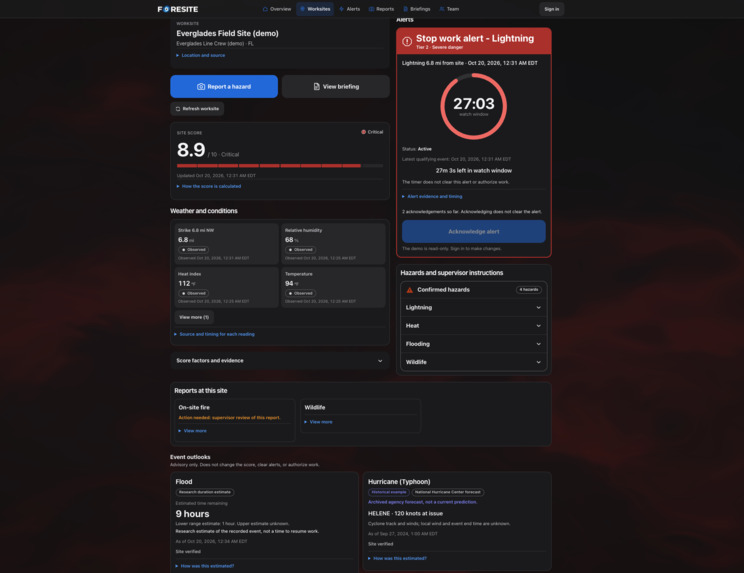The image size is (744, 573).
Task: Open the Overview nav tab
Action: tap(277, 9)
